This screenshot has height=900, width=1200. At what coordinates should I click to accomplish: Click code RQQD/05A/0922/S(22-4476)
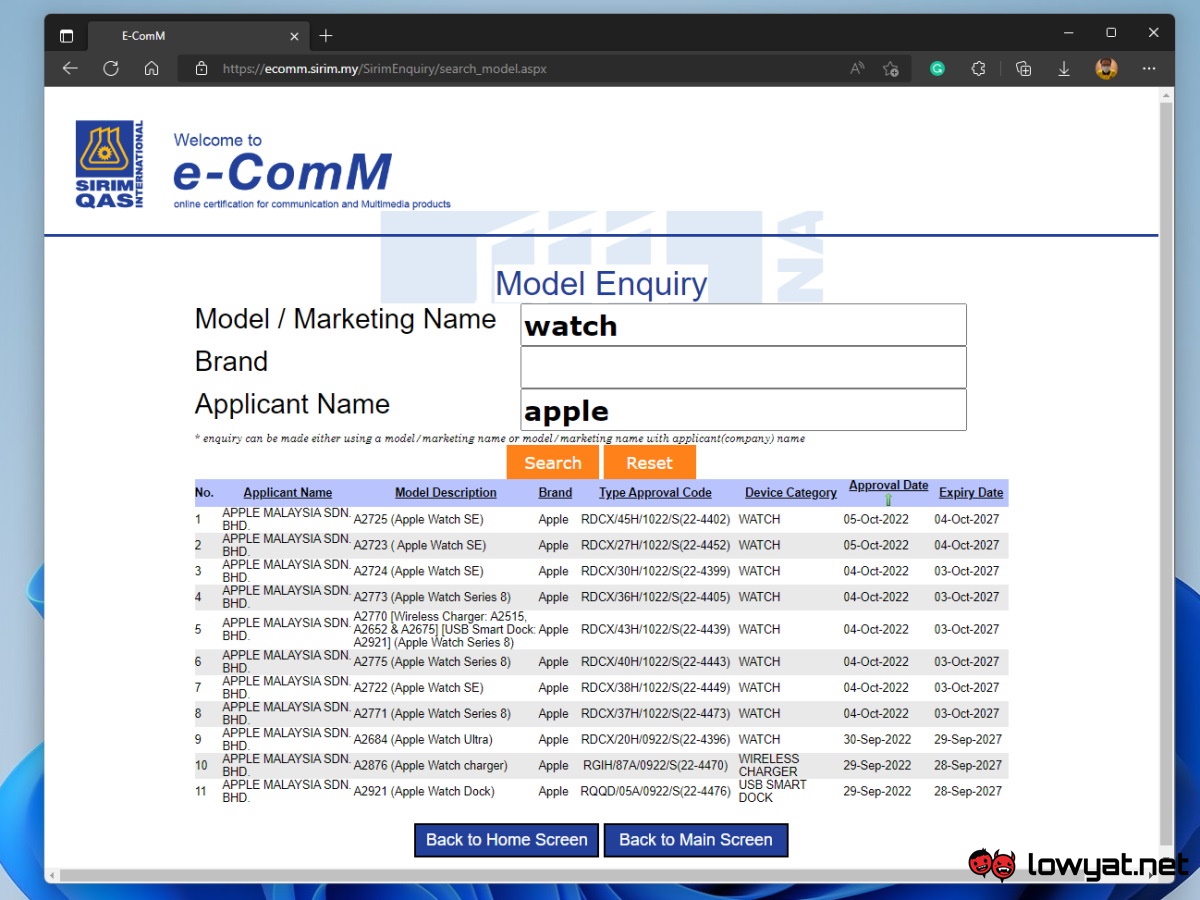tap(656, 791)
